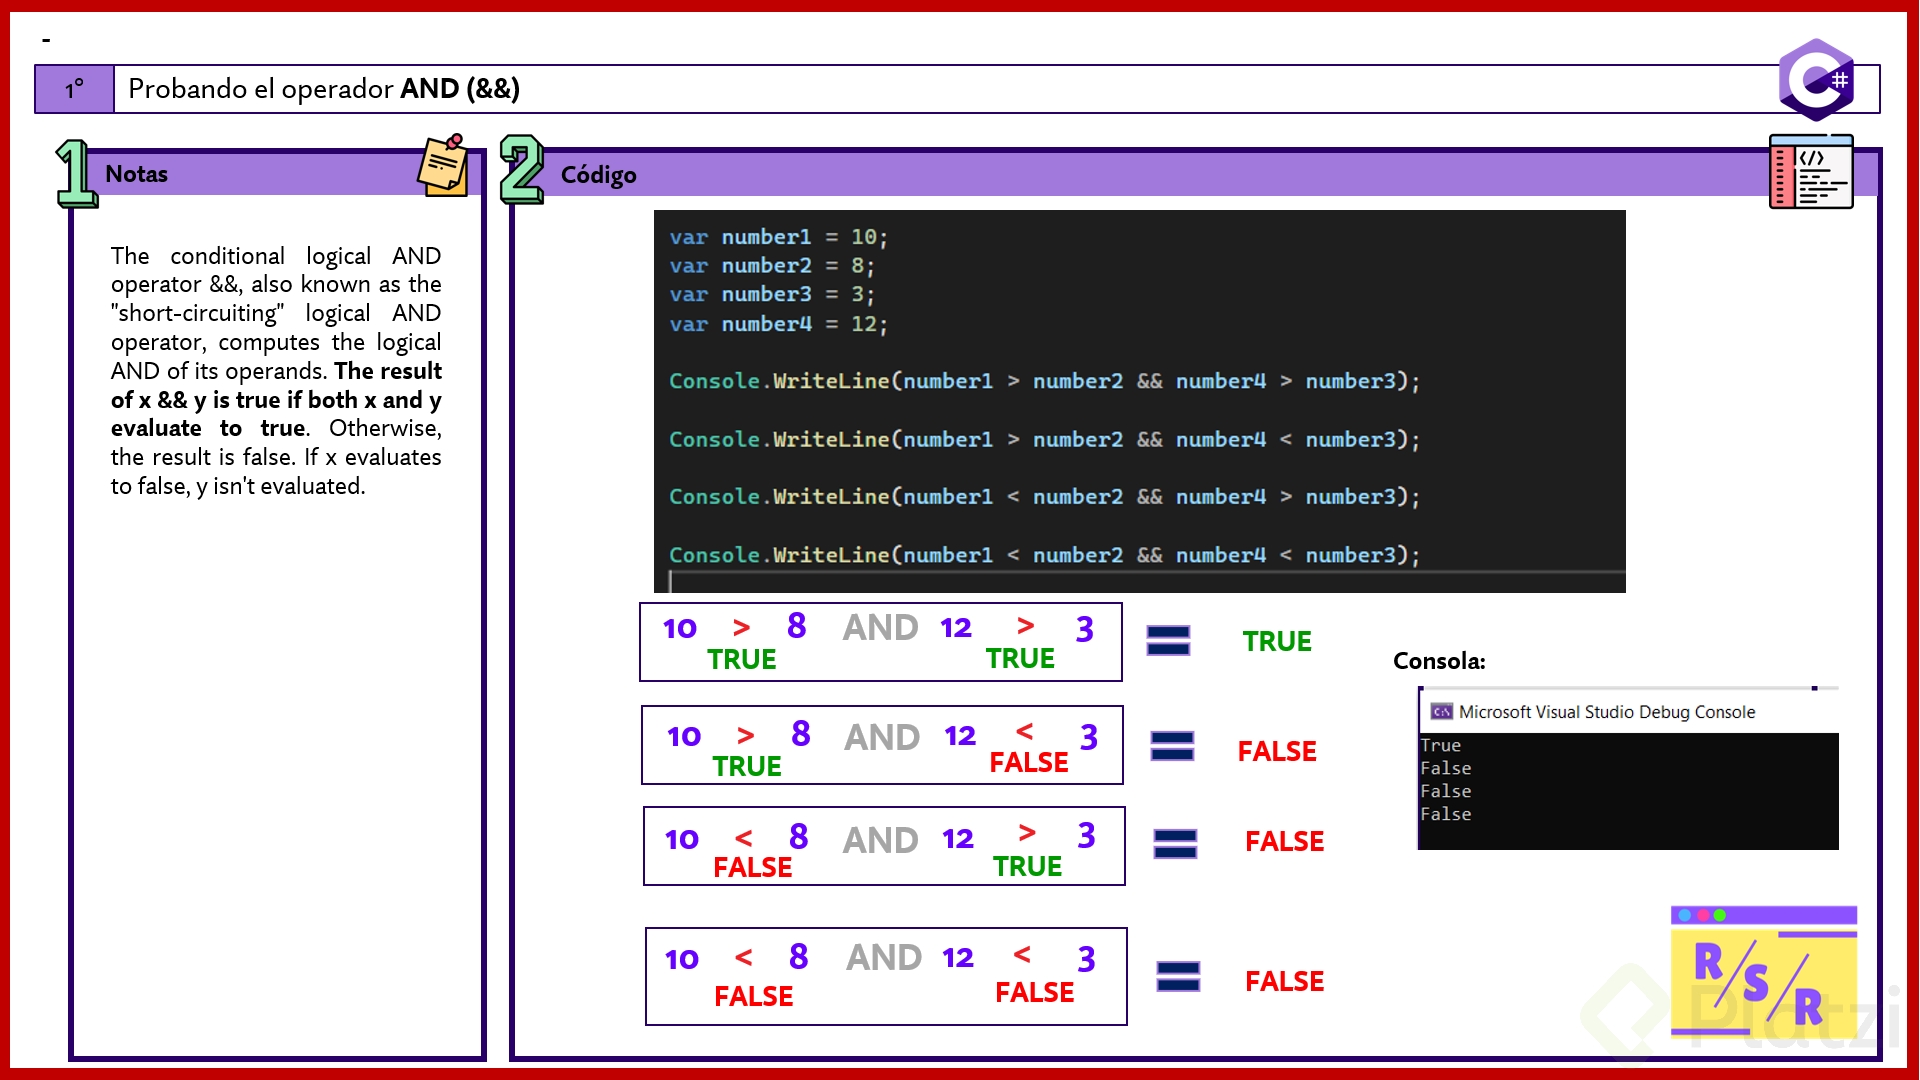Click the dark code snippet image
This screenshot has height=1080, width=1920.
1139,400
